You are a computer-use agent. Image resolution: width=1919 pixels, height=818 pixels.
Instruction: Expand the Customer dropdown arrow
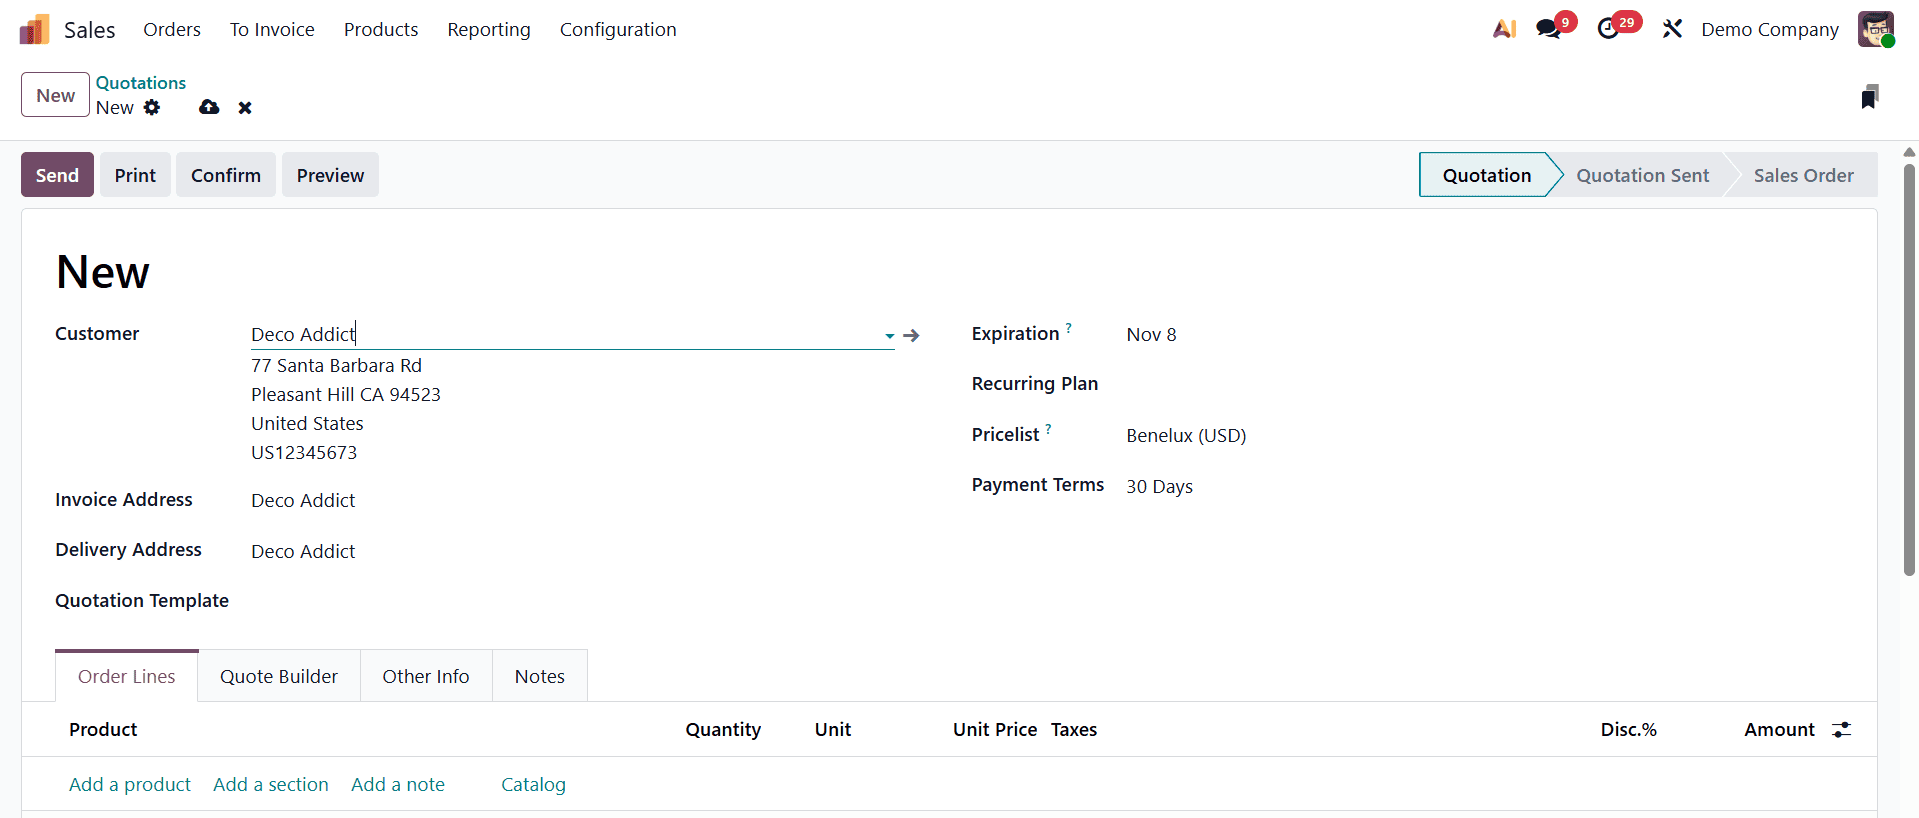(x=889, y=336)
